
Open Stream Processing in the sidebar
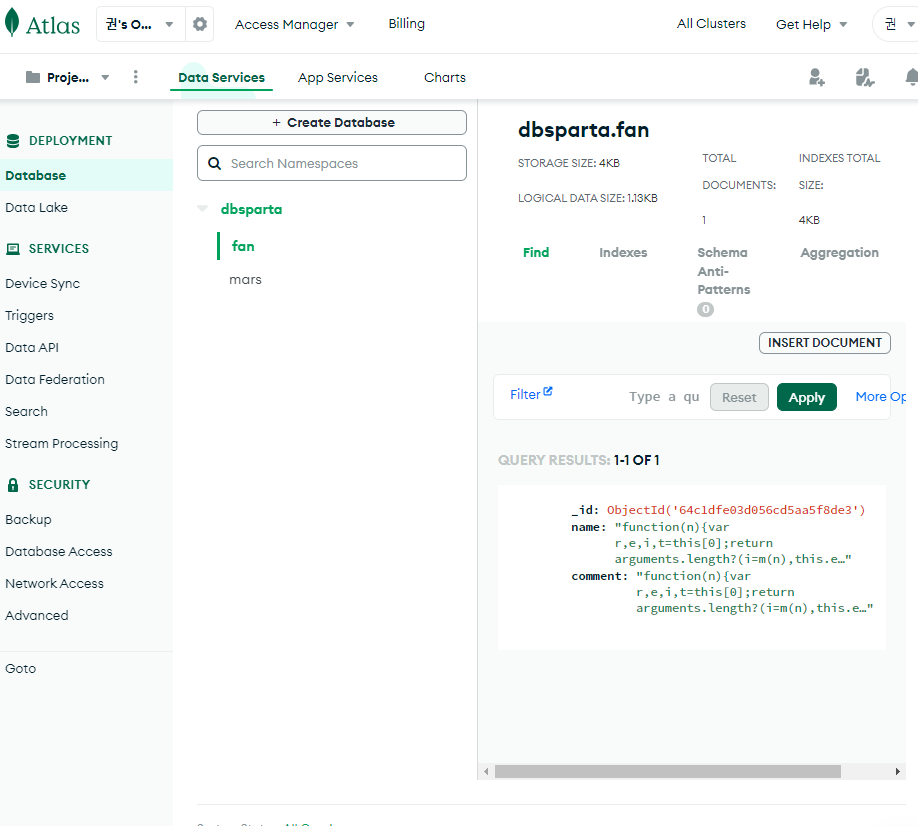click(61, 444)
